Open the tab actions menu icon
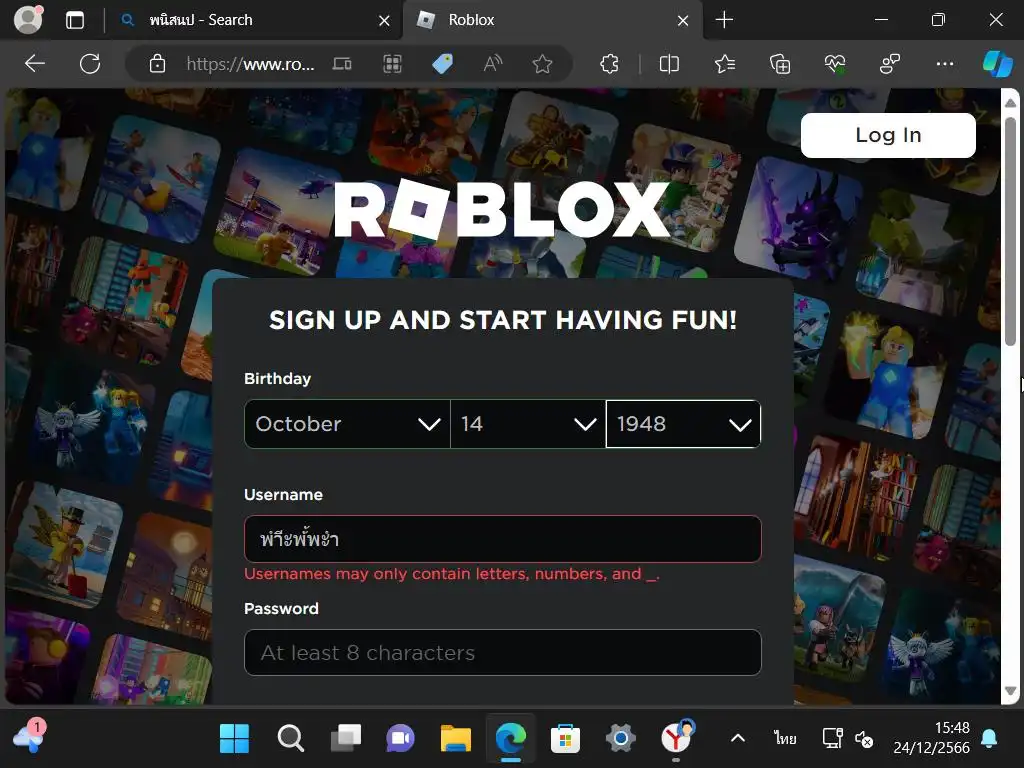The height and width of the screenshot is (768, 1024). pyautogui.click(x=75, y=20)
